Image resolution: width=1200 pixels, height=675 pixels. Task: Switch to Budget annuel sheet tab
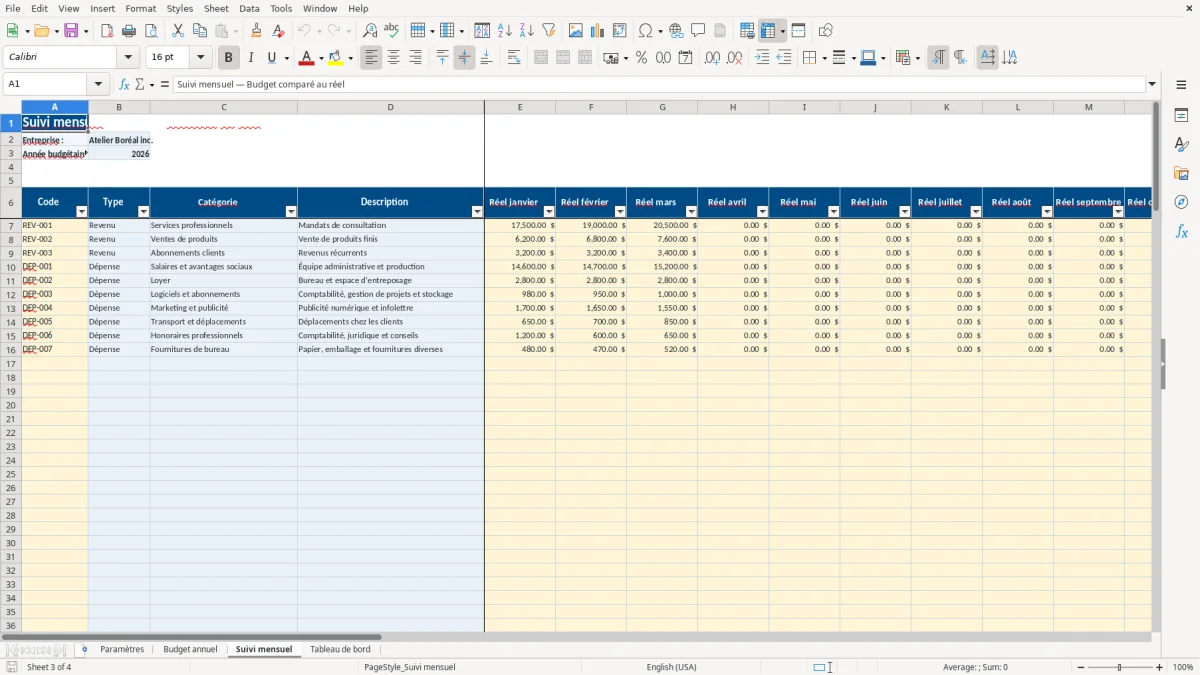190,649
